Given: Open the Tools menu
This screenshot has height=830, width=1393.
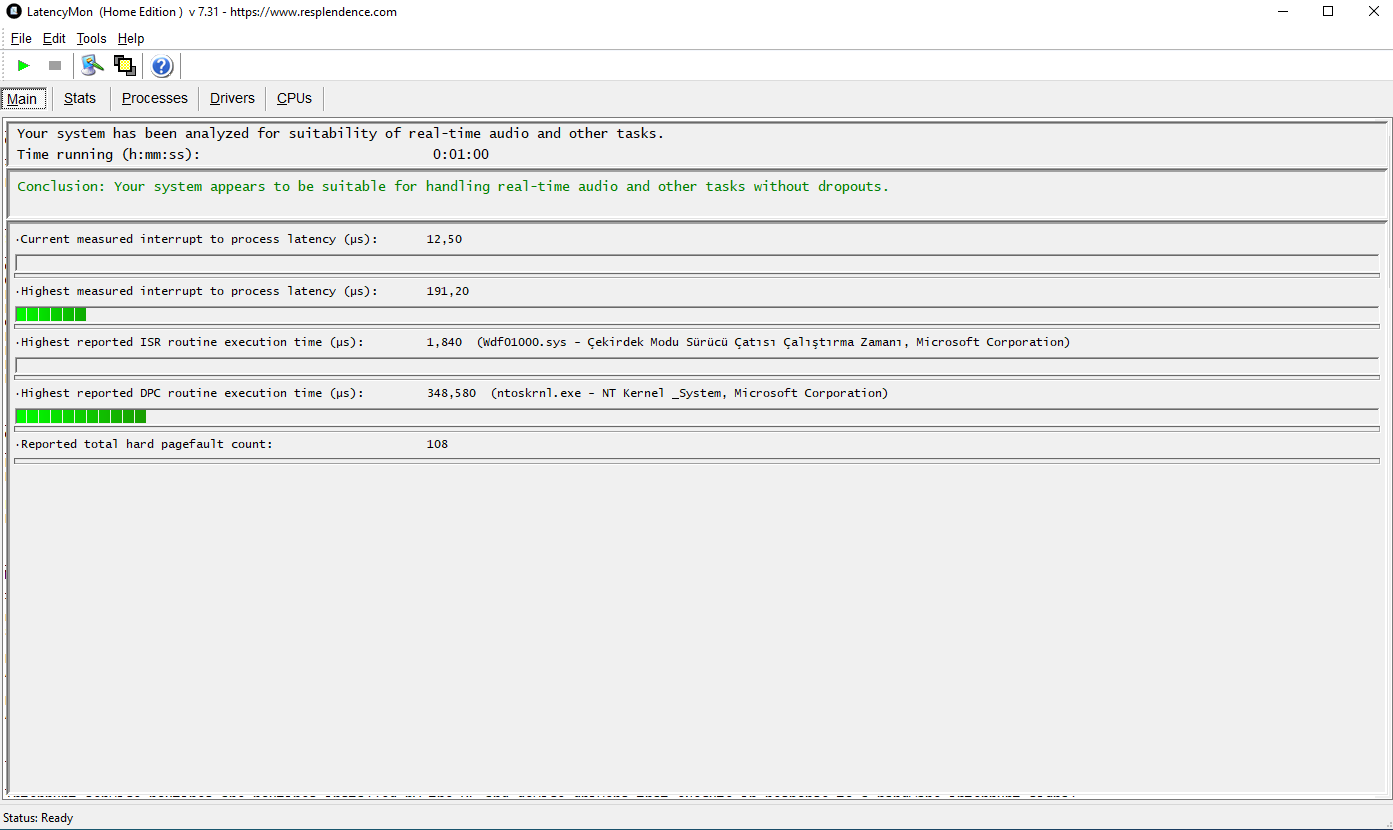Looking at the screenshot, I should [91, 39].
